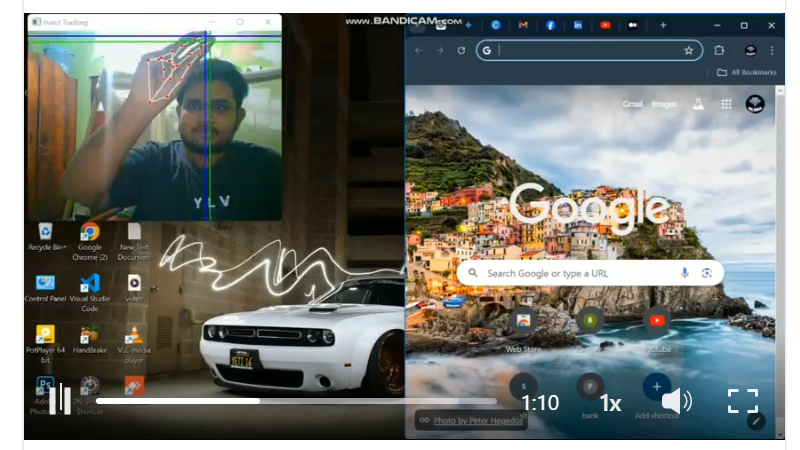Open Chrome three-dot menu

pyautogui.click(x=772, y=50)
